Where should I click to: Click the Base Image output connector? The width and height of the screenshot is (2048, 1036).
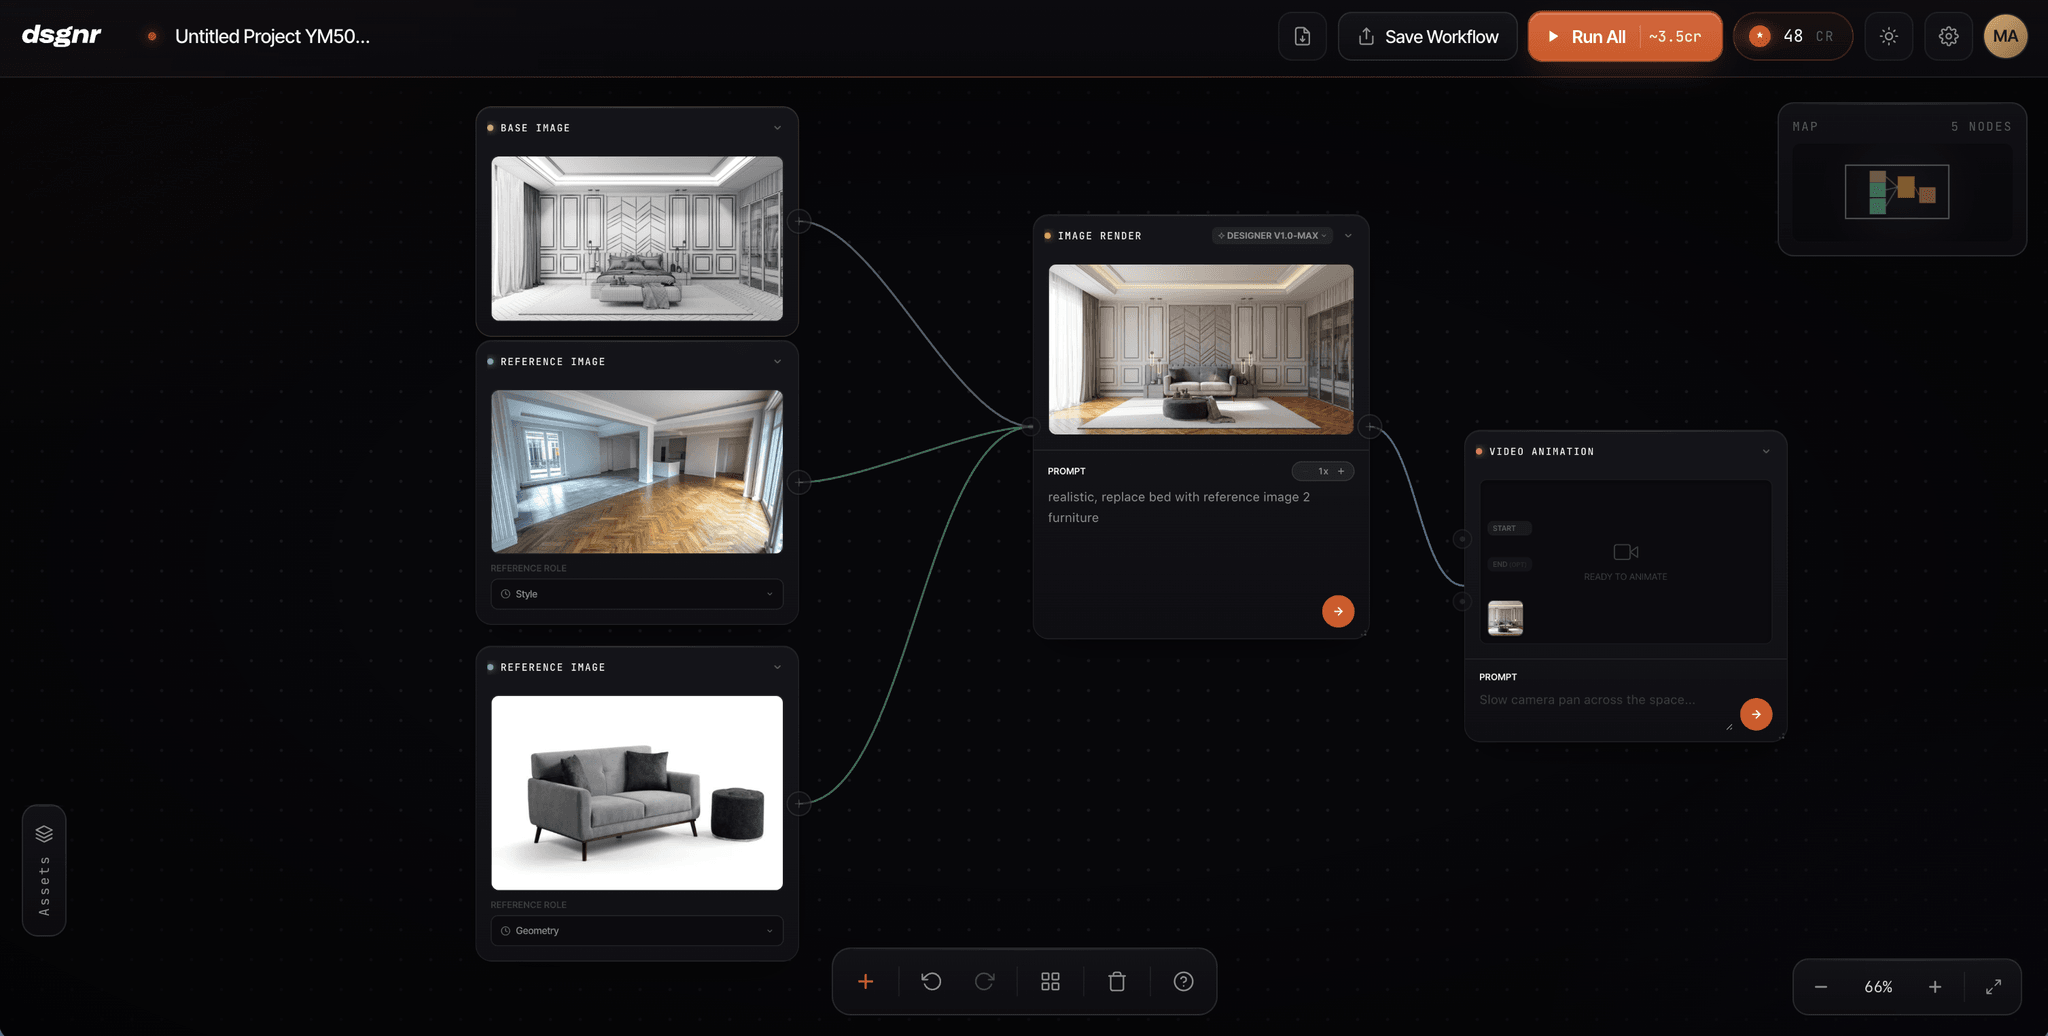click(x=799, y=221)
